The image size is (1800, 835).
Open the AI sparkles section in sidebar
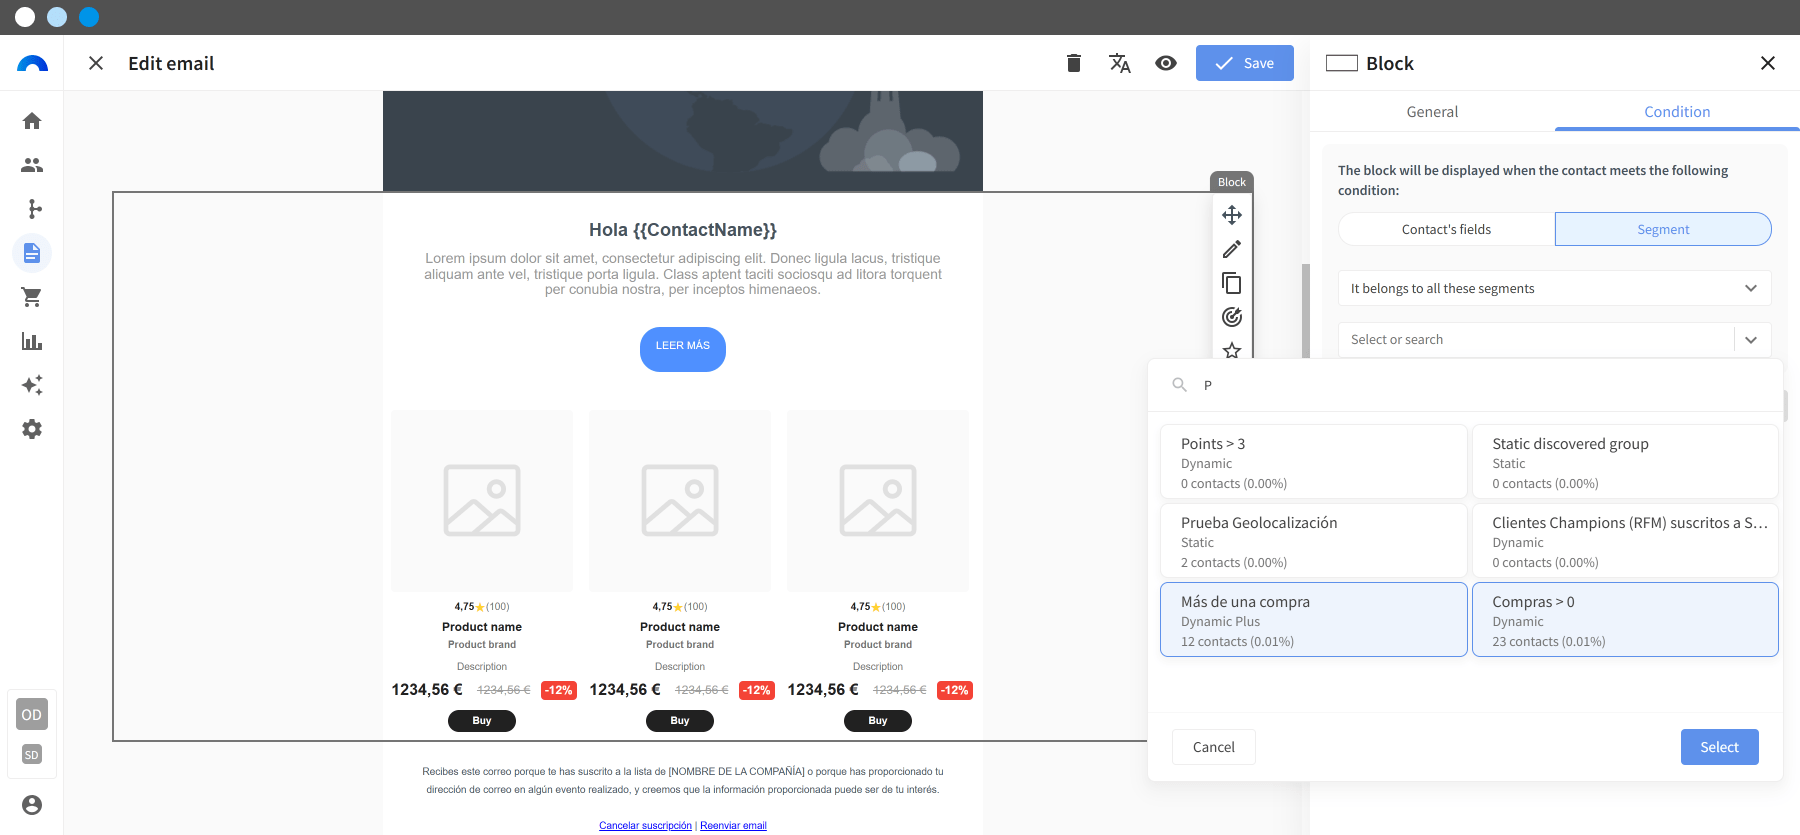(x=32, y=385)
